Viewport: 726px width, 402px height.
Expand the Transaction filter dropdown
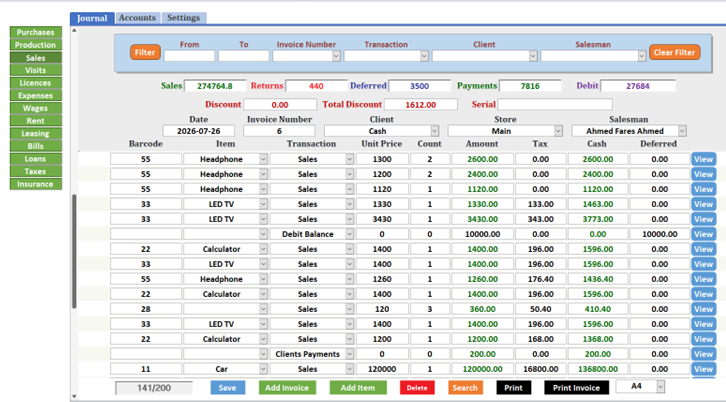click(425, 56)
